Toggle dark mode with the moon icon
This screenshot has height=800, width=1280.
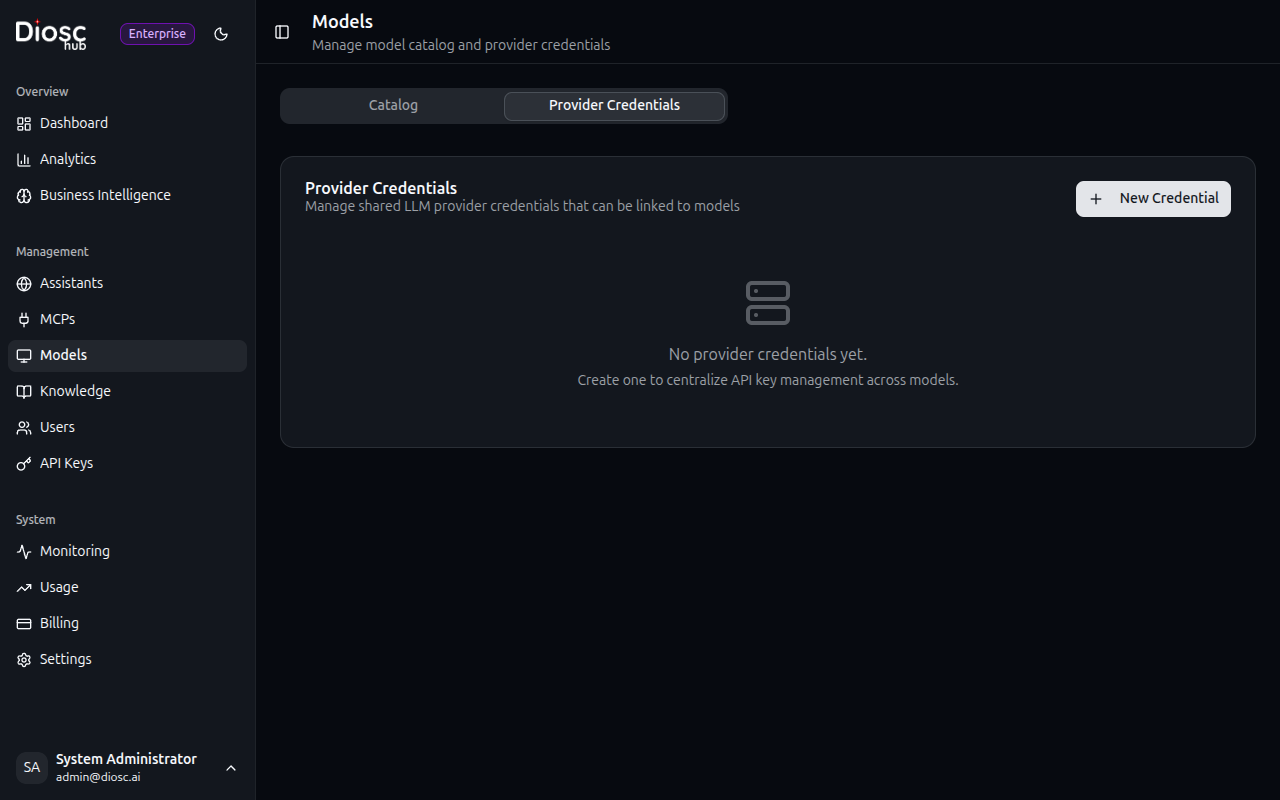[221, 33]
